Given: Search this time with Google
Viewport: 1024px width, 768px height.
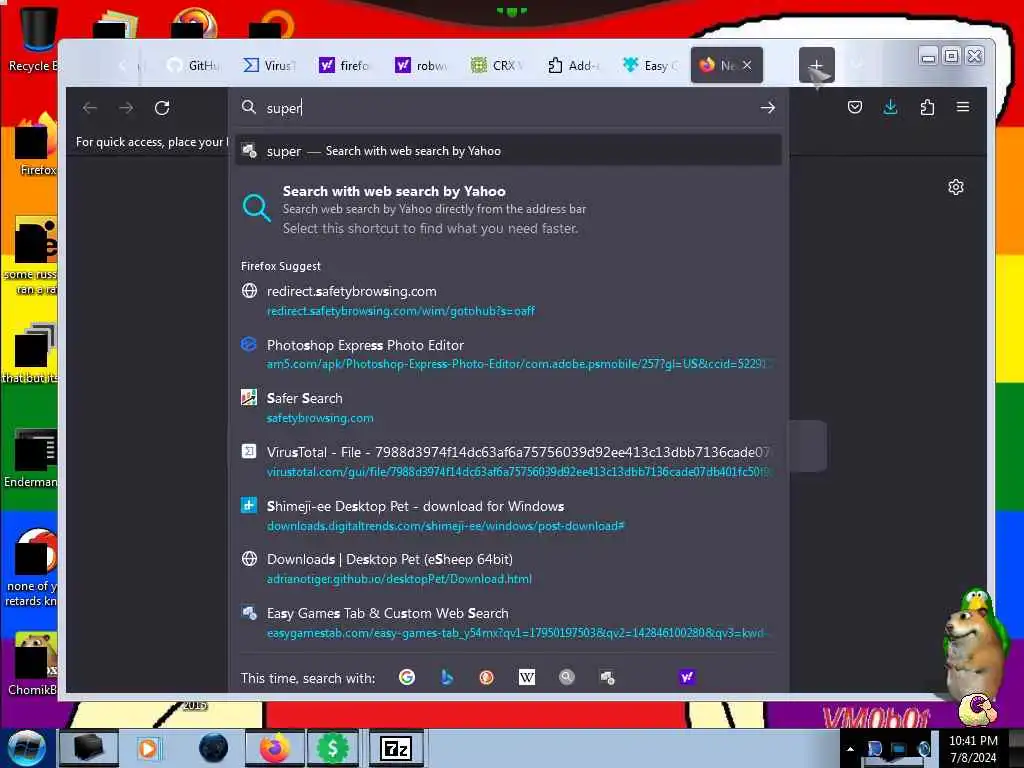Looking at the screenshot, I should coord(407,677).
